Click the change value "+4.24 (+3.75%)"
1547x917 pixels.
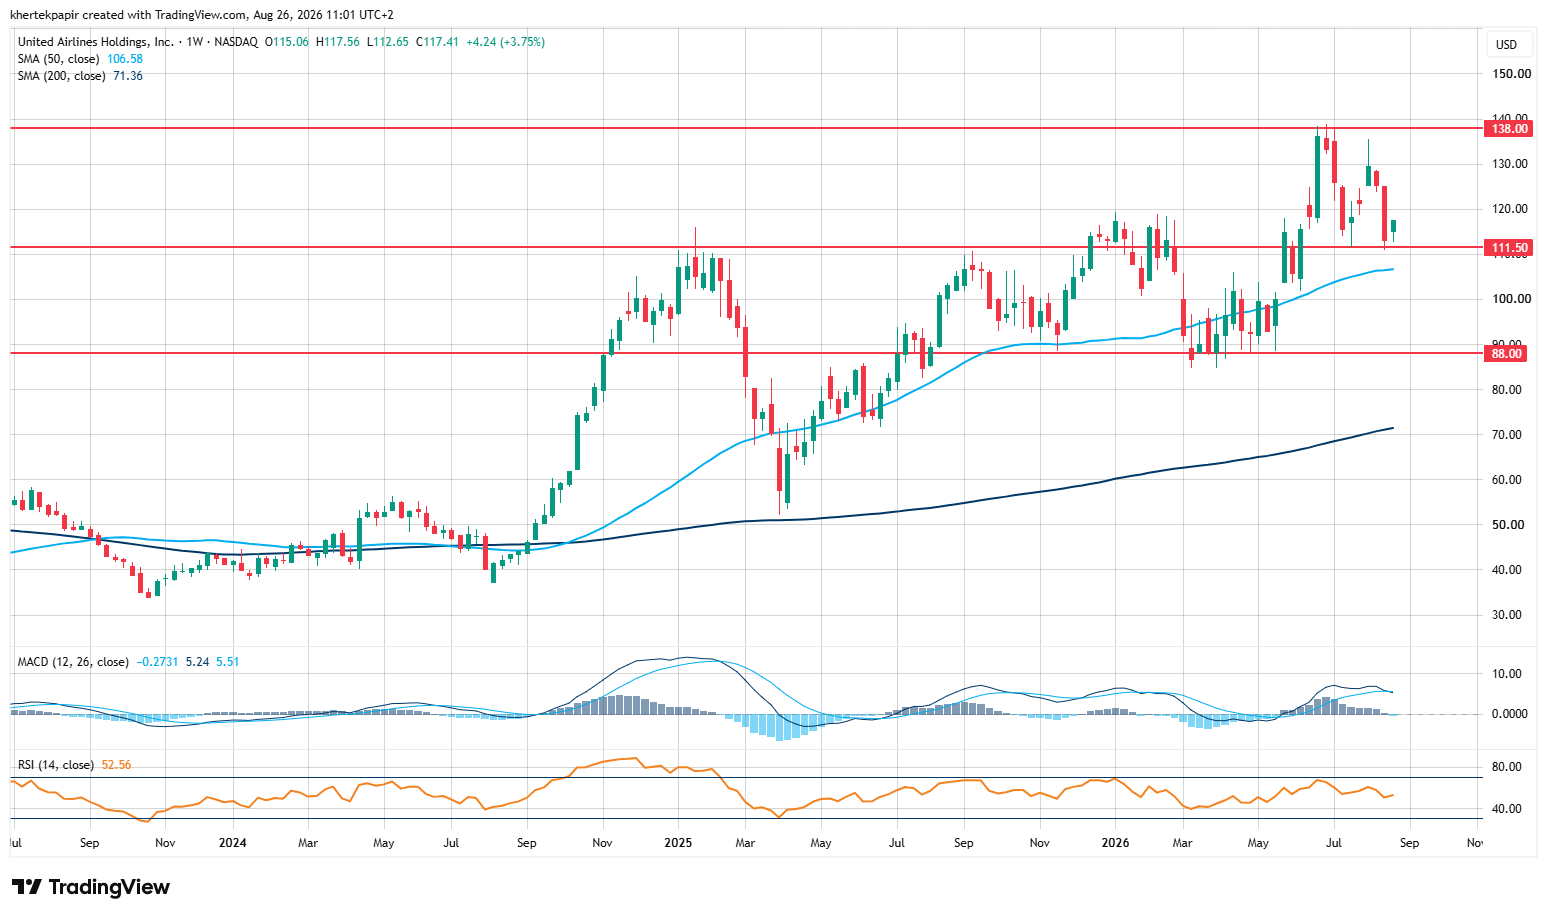(x=505, y=42)
